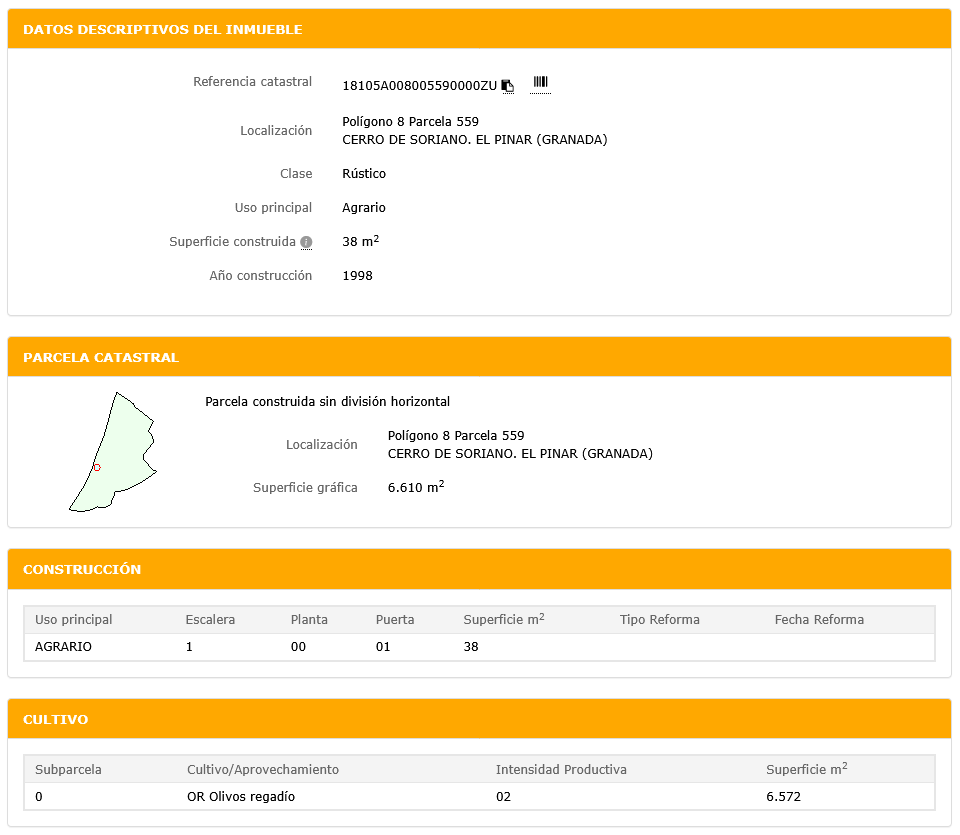Screen dimensions: 960x835
Task: Open the parcel outline map thumbnail
Action: pyautogui.click(x=113, y=452)
